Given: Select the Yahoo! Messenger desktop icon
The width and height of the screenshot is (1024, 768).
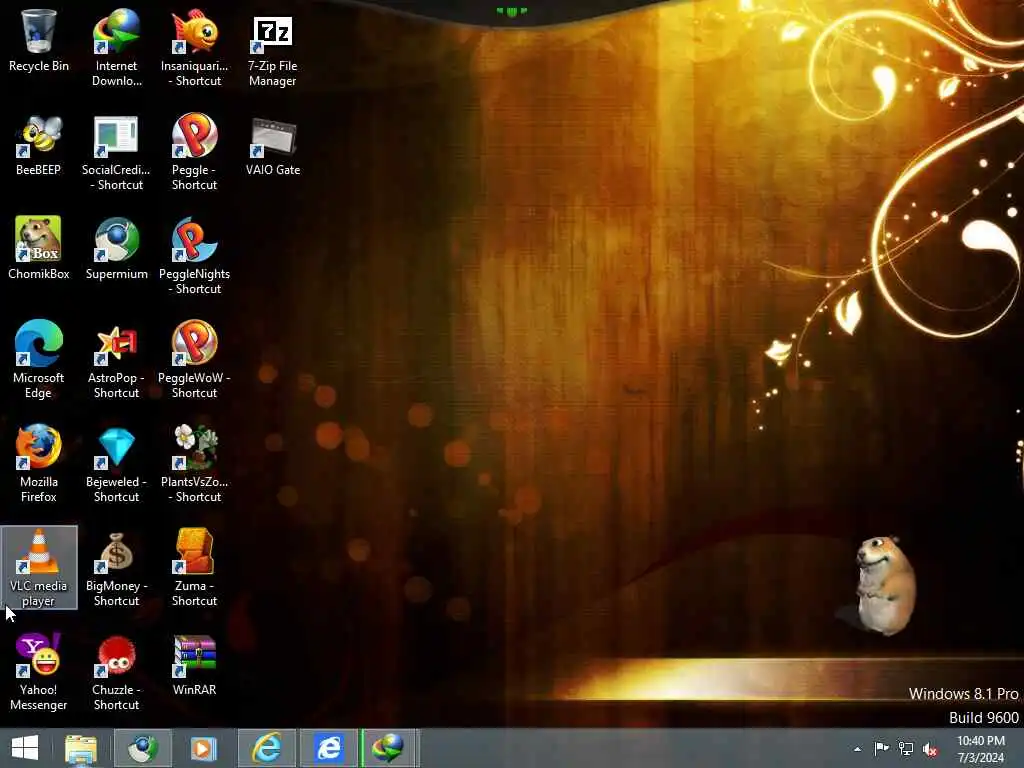Looking at the screenshot, I should (x=39, y=671).
